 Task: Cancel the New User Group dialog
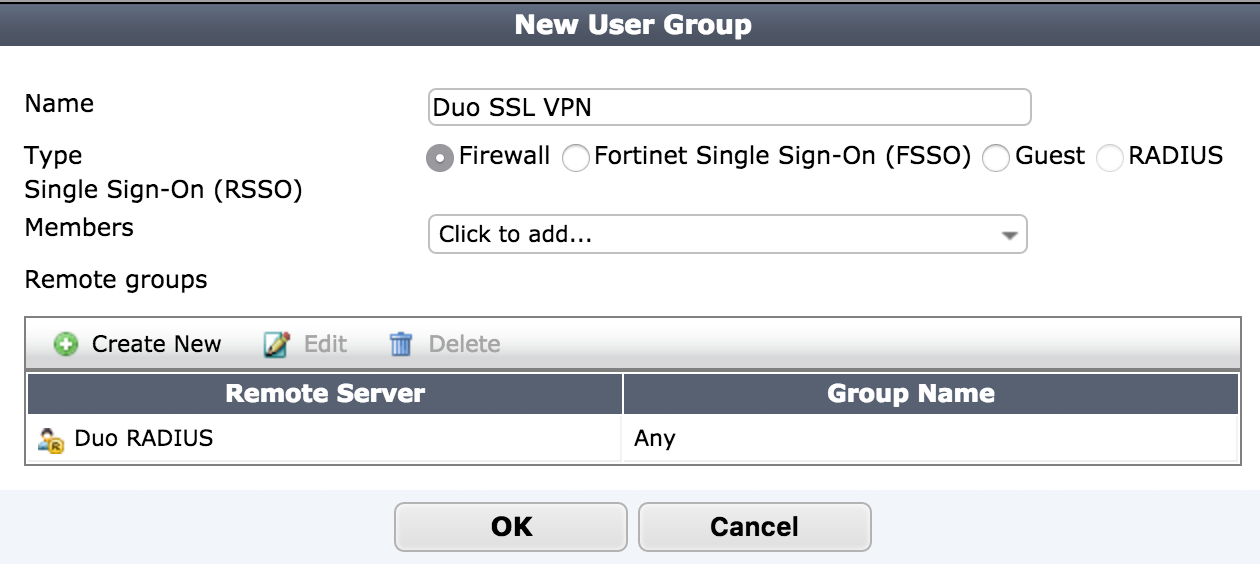pyautogui.click(x=755, y=526)
